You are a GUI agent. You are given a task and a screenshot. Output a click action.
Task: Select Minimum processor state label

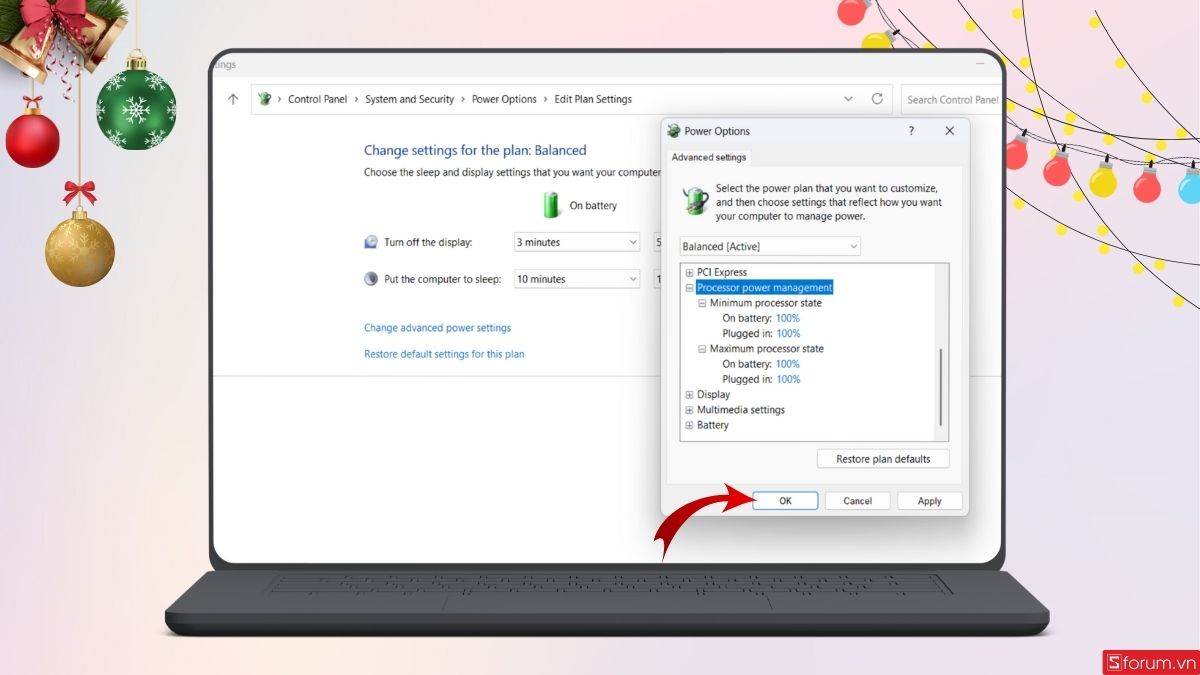[x=766, y=303]
